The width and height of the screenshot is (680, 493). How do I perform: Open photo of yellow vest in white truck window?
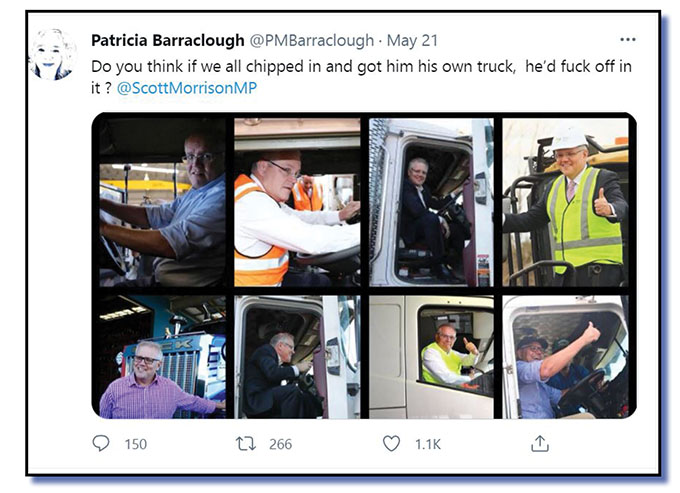[x=431, y=357]
